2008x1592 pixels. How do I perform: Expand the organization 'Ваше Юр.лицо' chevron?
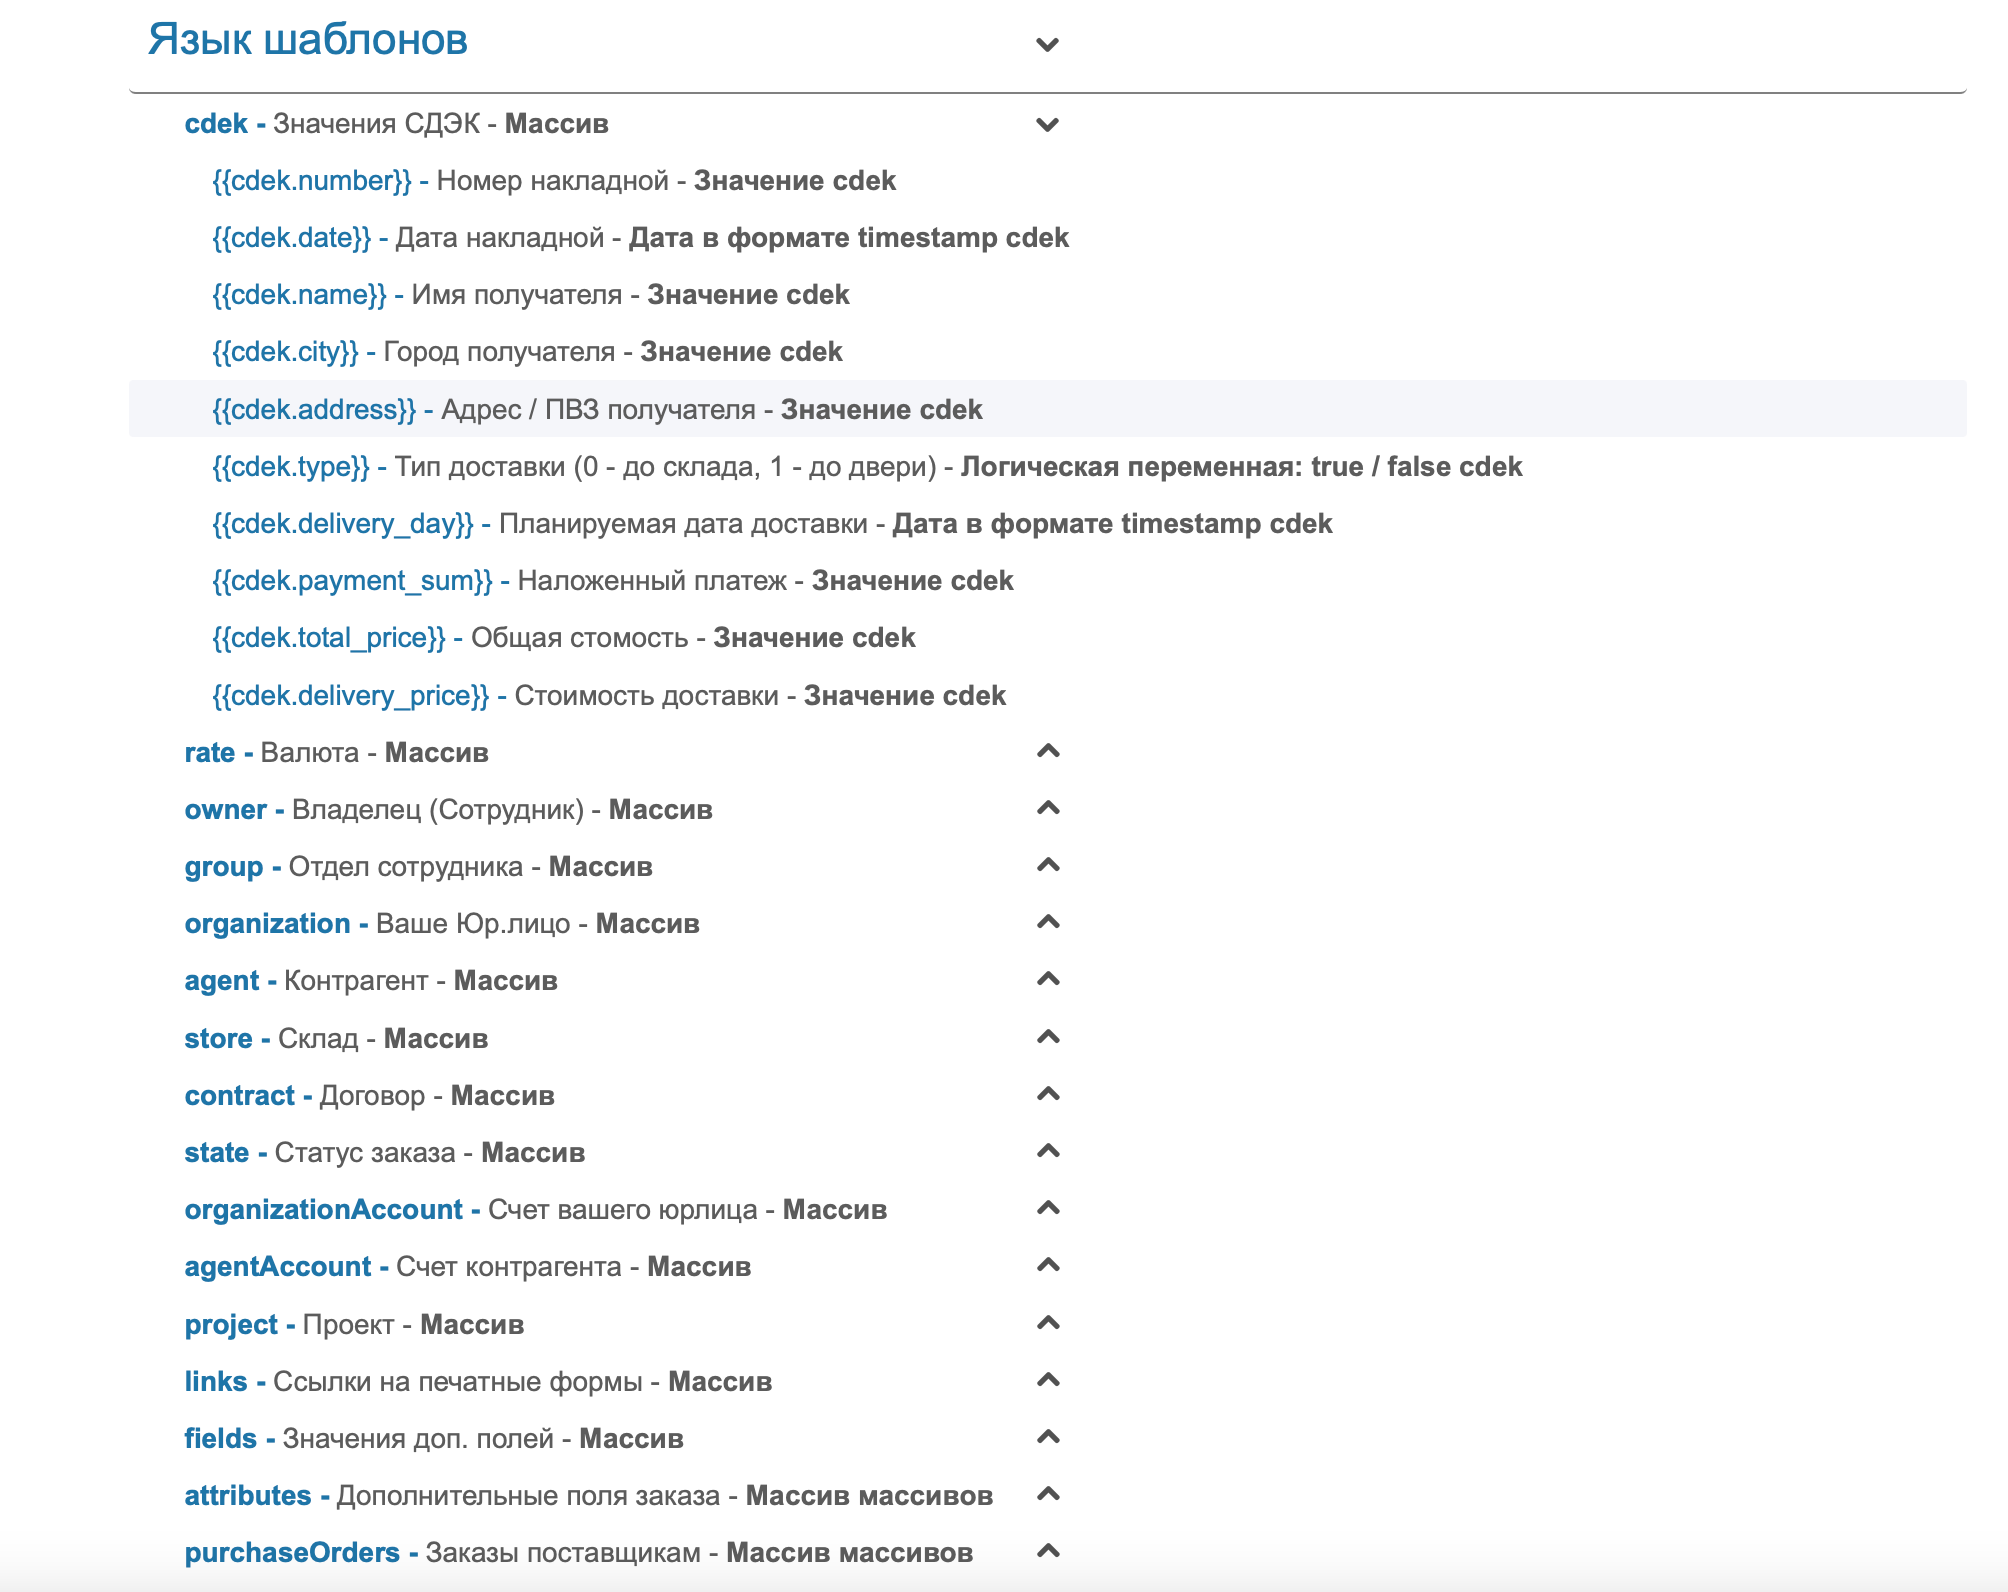click(x=1047, y=922)
